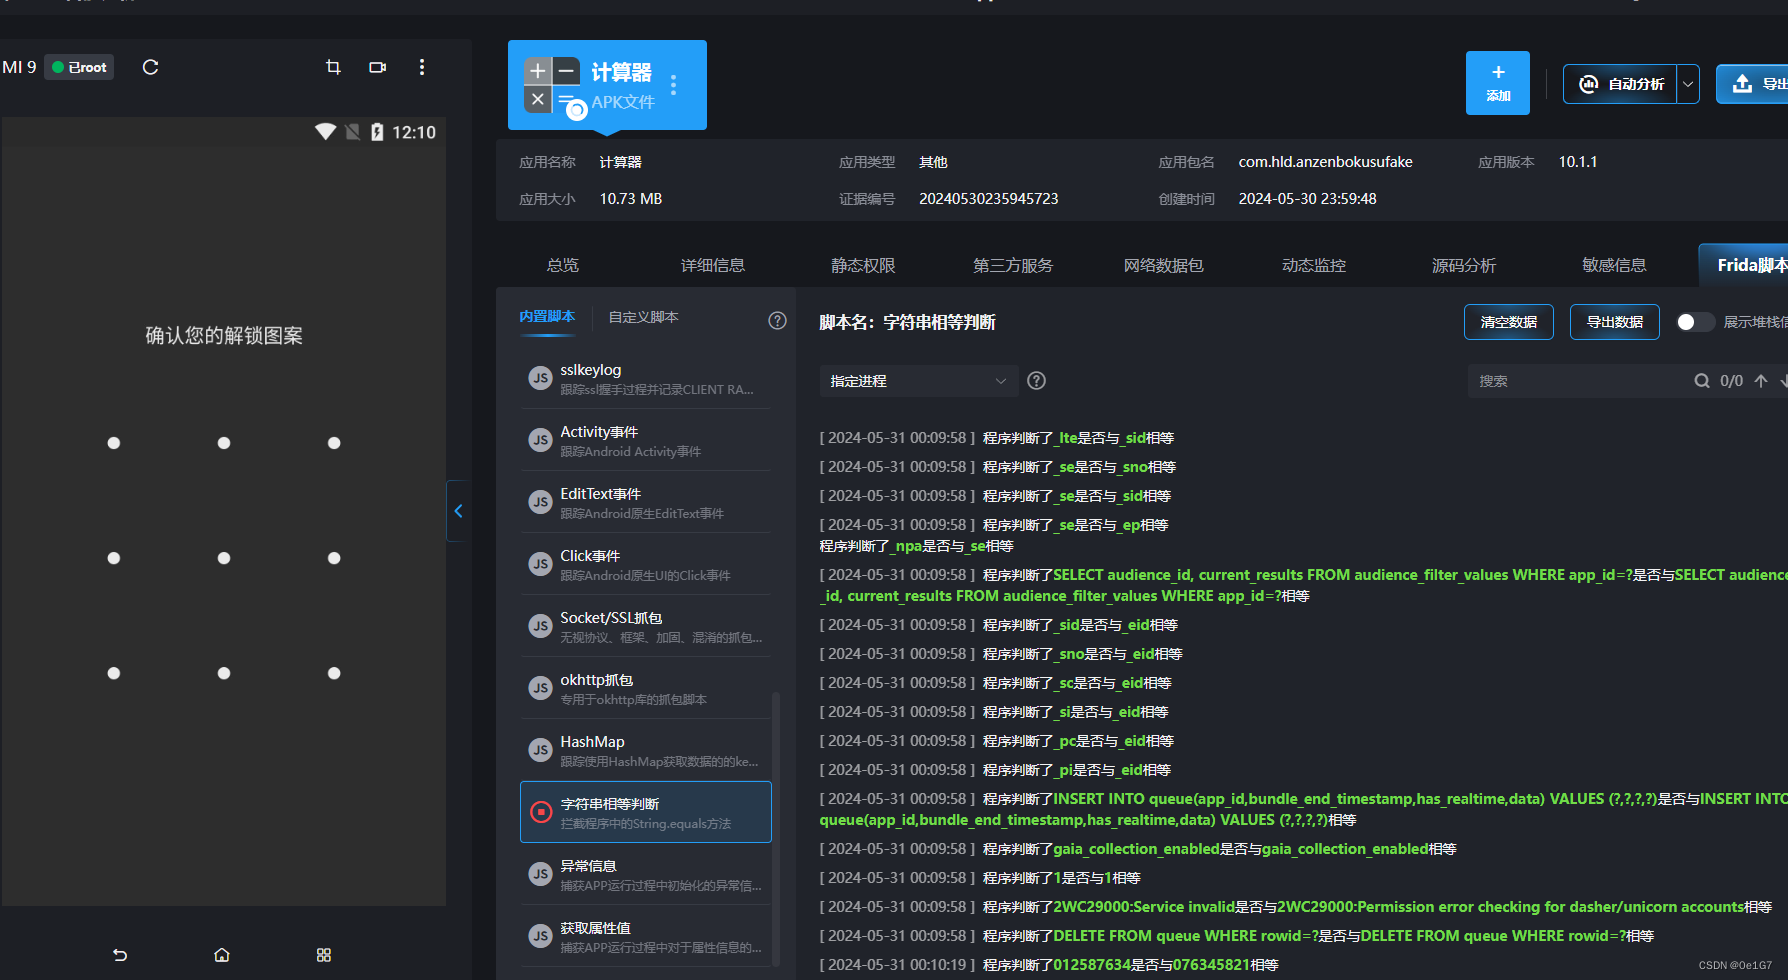Click the app version value 10.1.1

1578,162
